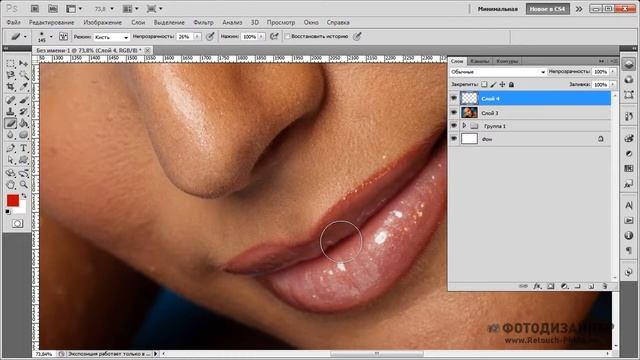Viewport: 640px width, 360px height.
Task: Open the Редактирование menu
Action: click(x=51, y=22)
